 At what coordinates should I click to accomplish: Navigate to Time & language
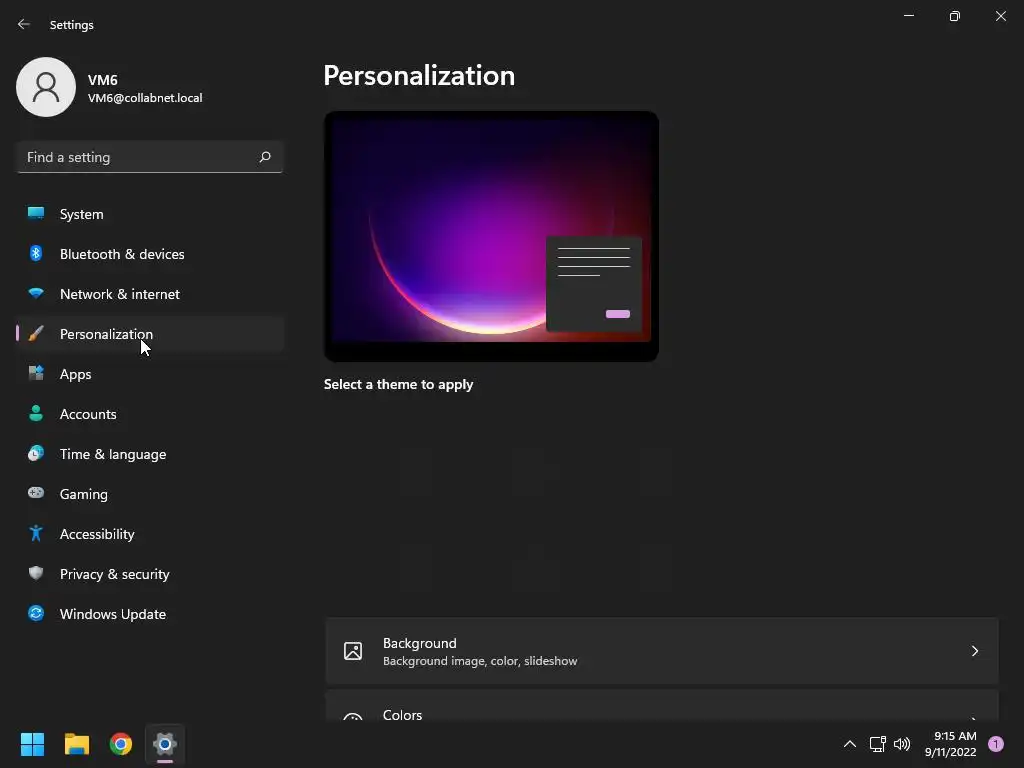coord(150,454)
